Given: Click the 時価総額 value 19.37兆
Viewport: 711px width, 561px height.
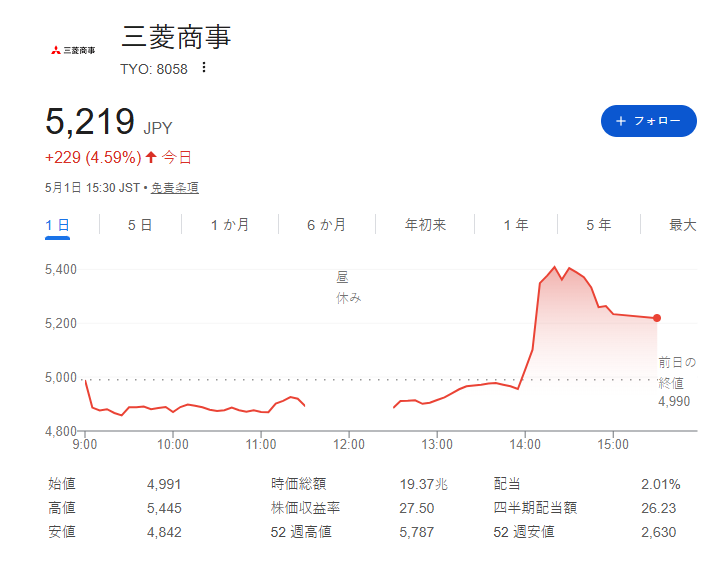Looking at the screenshot, I should 424,484.
